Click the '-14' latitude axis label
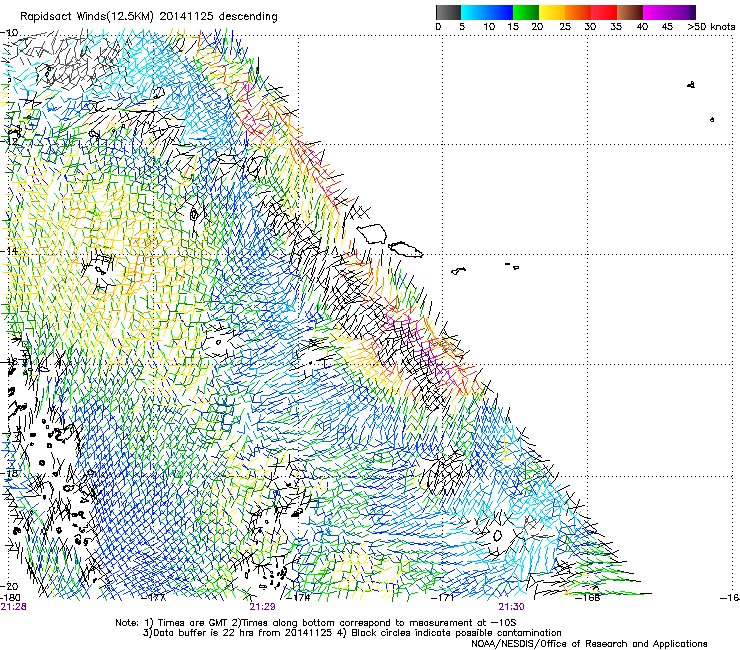Viewport: 740px width, 650px height. point(9,251)
